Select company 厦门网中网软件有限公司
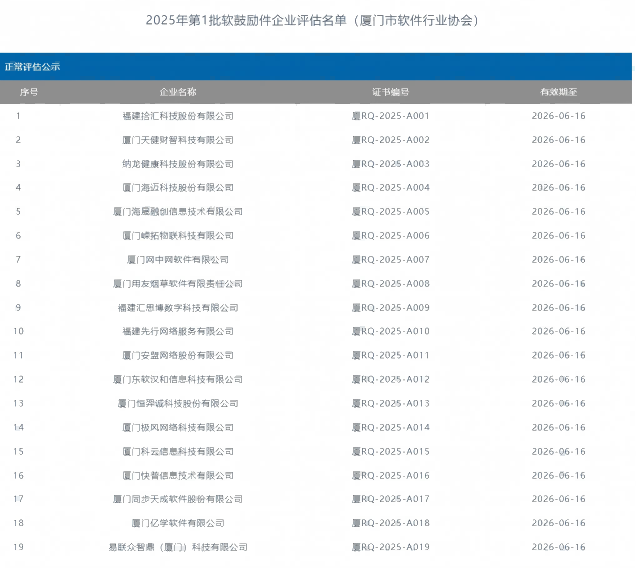Viewport: 636px width, 568px height. coord(178,260)
